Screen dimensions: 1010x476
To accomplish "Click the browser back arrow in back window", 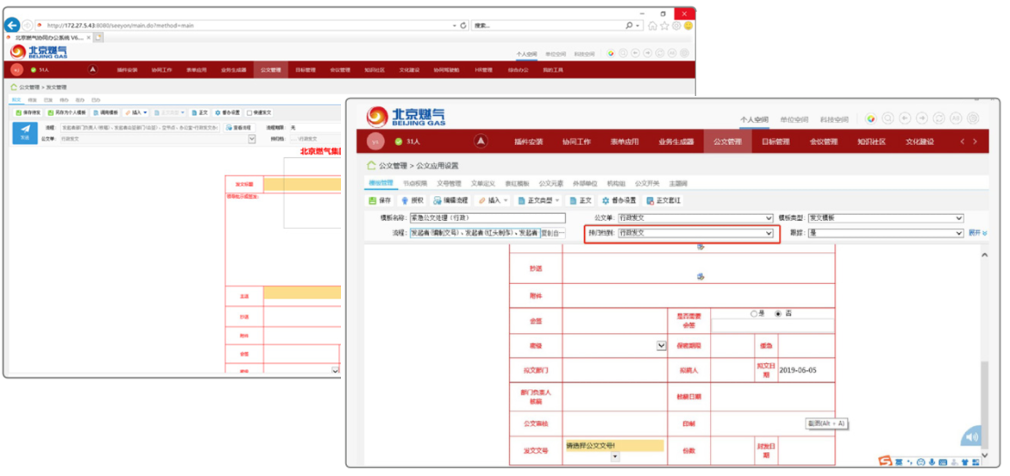I will [x=12, y=25].
